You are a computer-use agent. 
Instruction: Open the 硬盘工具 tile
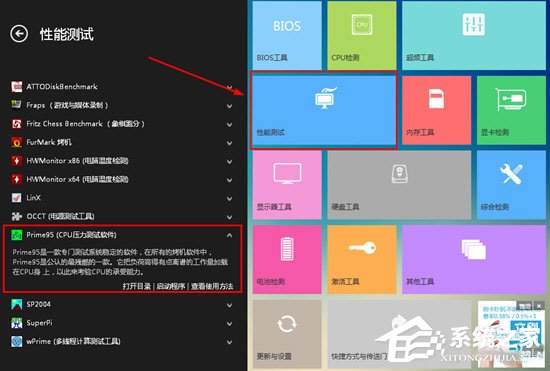(399, 185)
